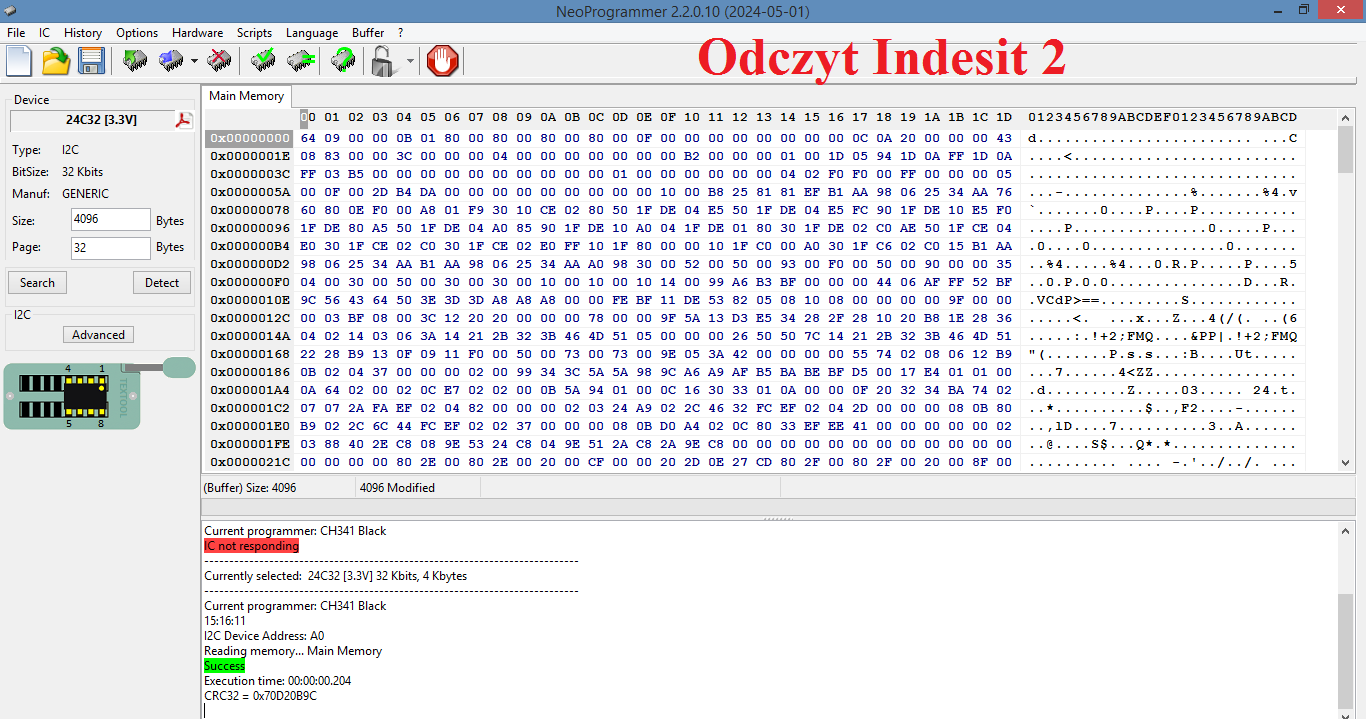Screen dimensions: 1366x719
Task: Select address row 0x00000186
Action: click(250, 372)
